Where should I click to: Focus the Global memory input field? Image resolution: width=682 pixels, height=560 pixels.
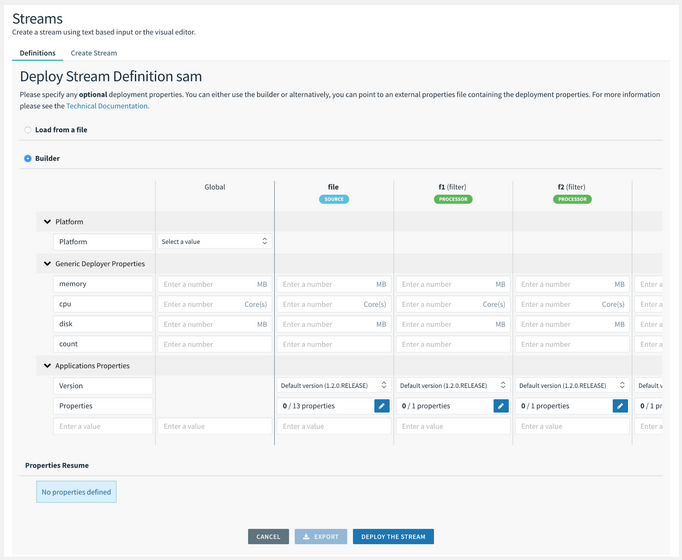(215, 284)
